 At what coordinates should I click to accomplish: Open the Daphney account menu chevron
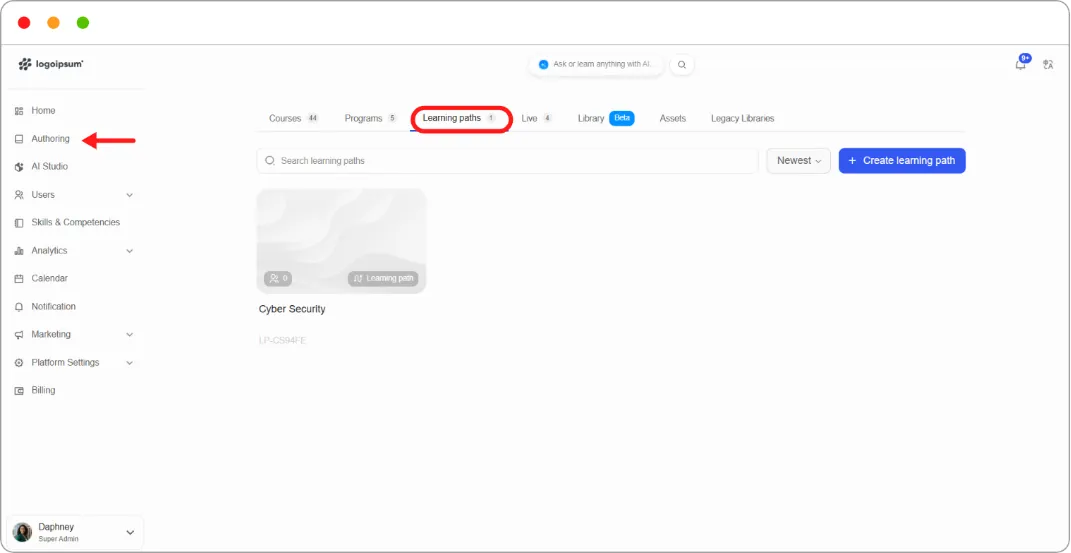[130, 533]
